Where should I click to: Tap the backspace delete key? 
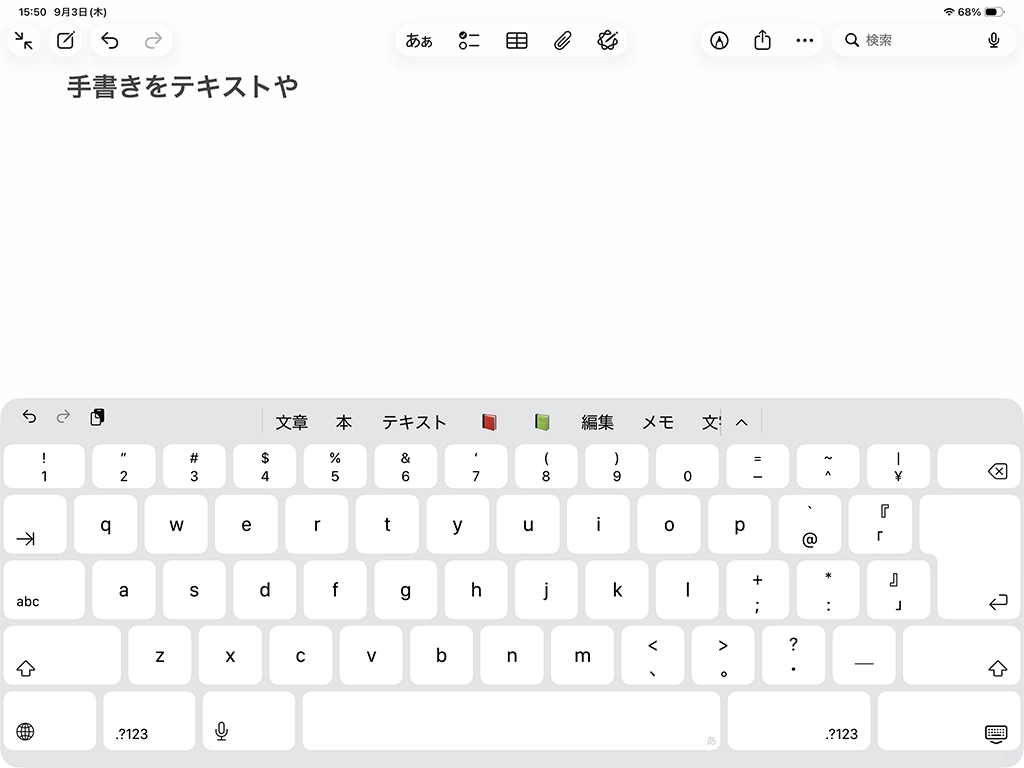point(978,466)
